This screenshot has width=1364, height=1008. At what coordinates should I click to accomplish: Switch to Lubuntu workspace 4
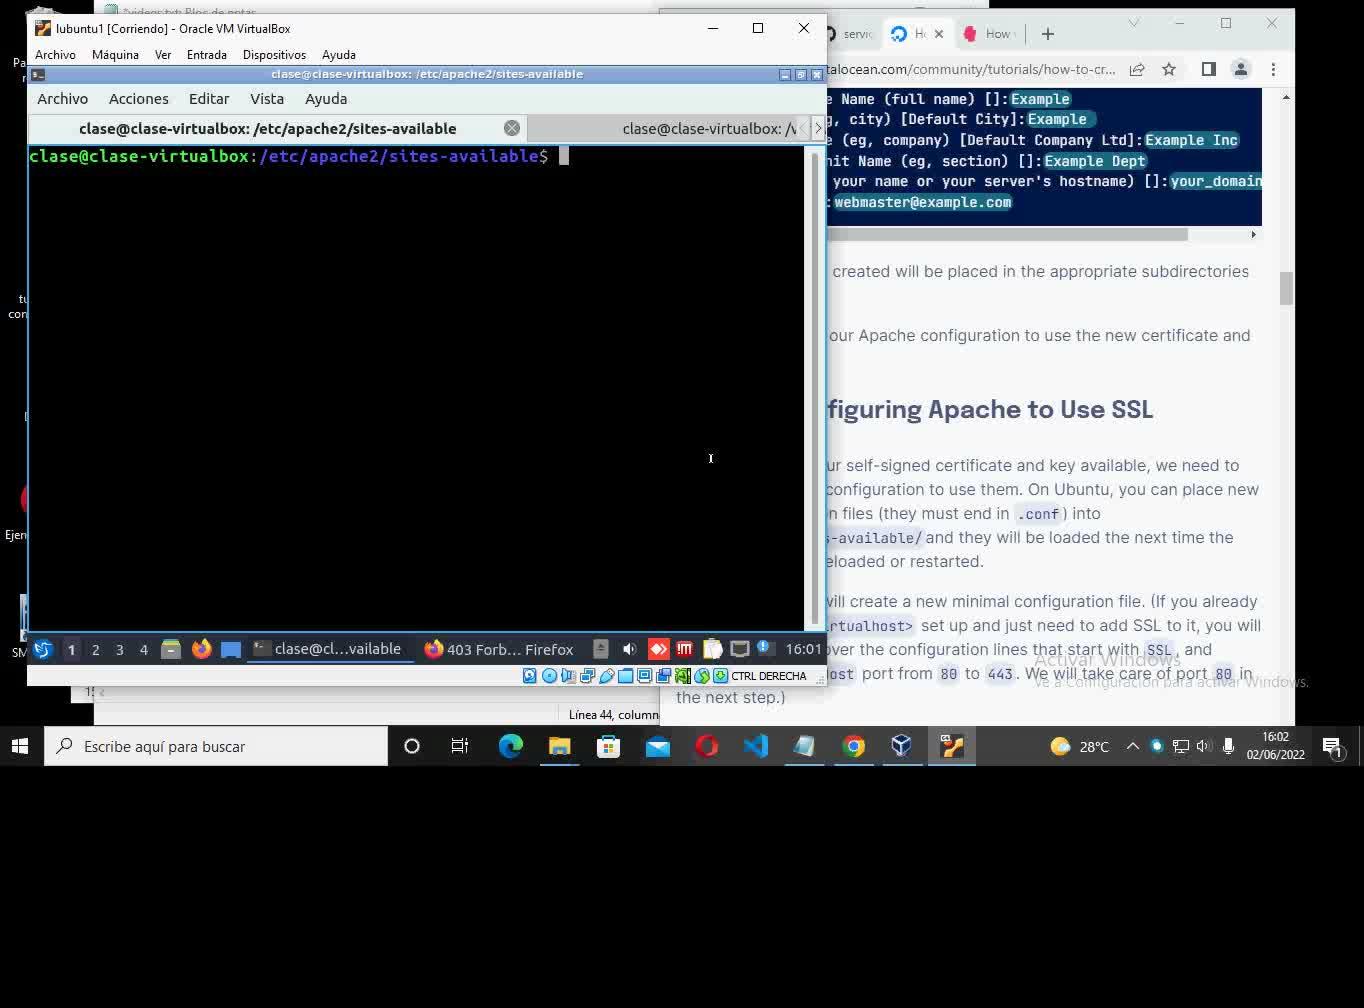tap(144, 649)
